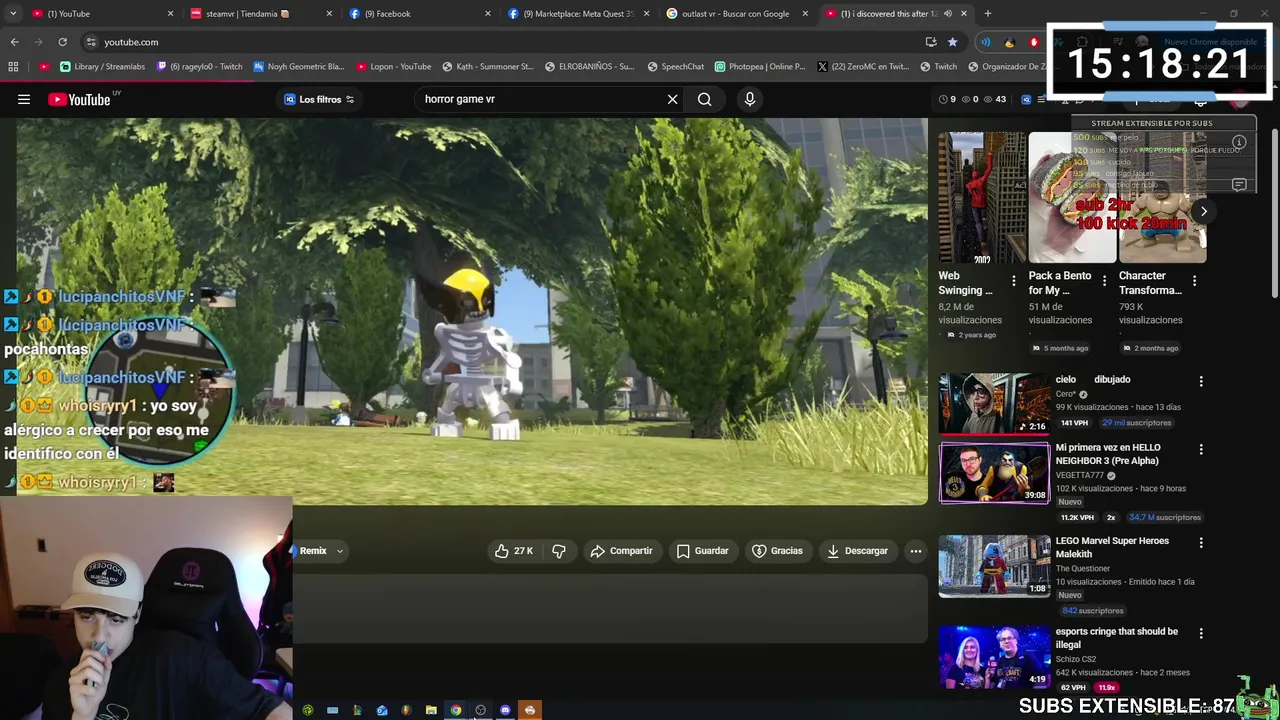Open options for Mi primera vez en HELLO NEIGHBOR
The height and width of the screenshot is (720, 1280).
pos(1201,450)
